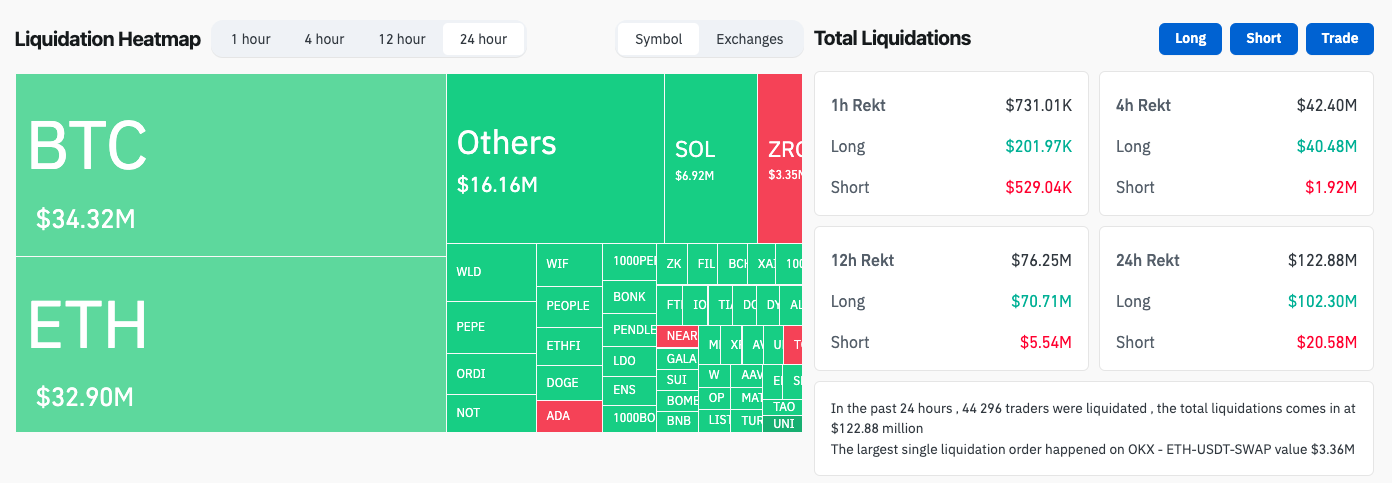1392x483 pixels.
Task: Select the 24 hour timeframe tab
Action: pyautogui.click(x=483, y=39)
